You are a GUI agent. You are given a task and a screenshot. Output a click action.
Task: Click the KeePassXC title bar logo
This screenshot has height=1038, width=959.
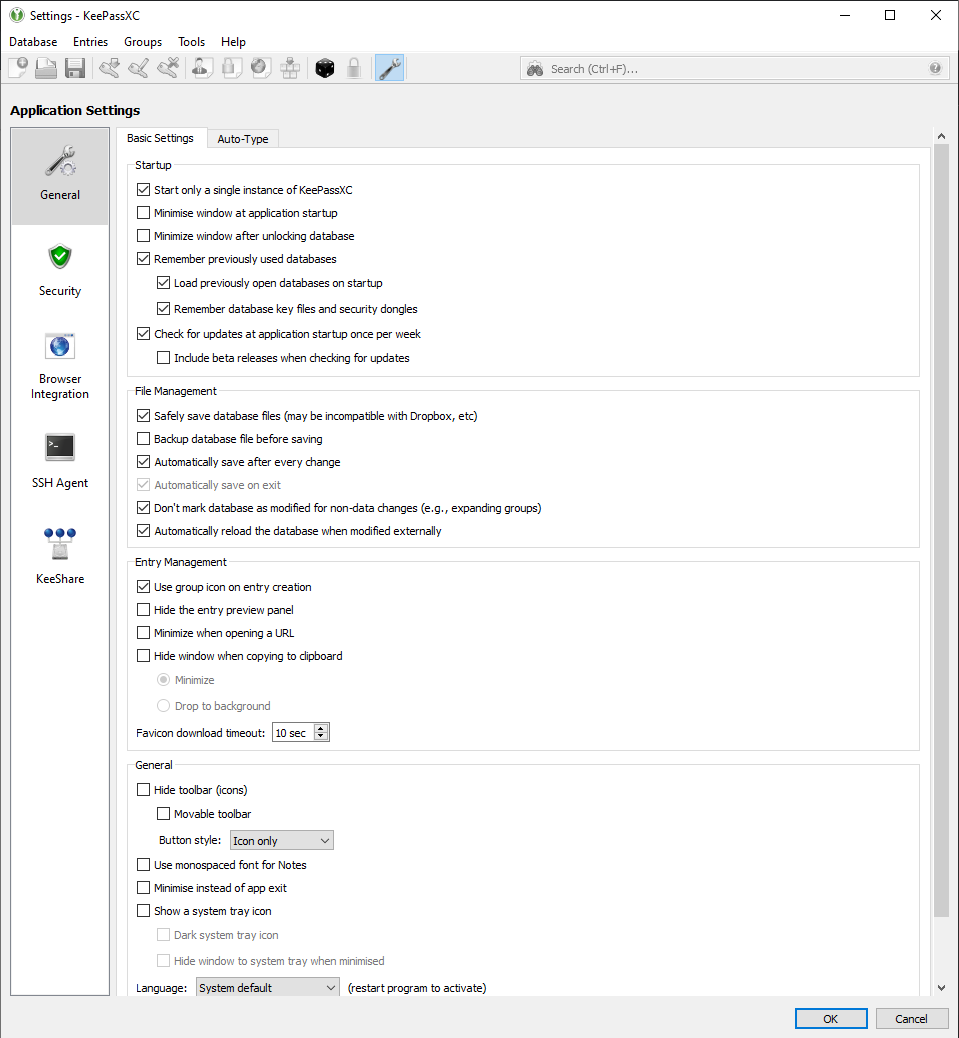pyautogui.click(x=17, y=15)
